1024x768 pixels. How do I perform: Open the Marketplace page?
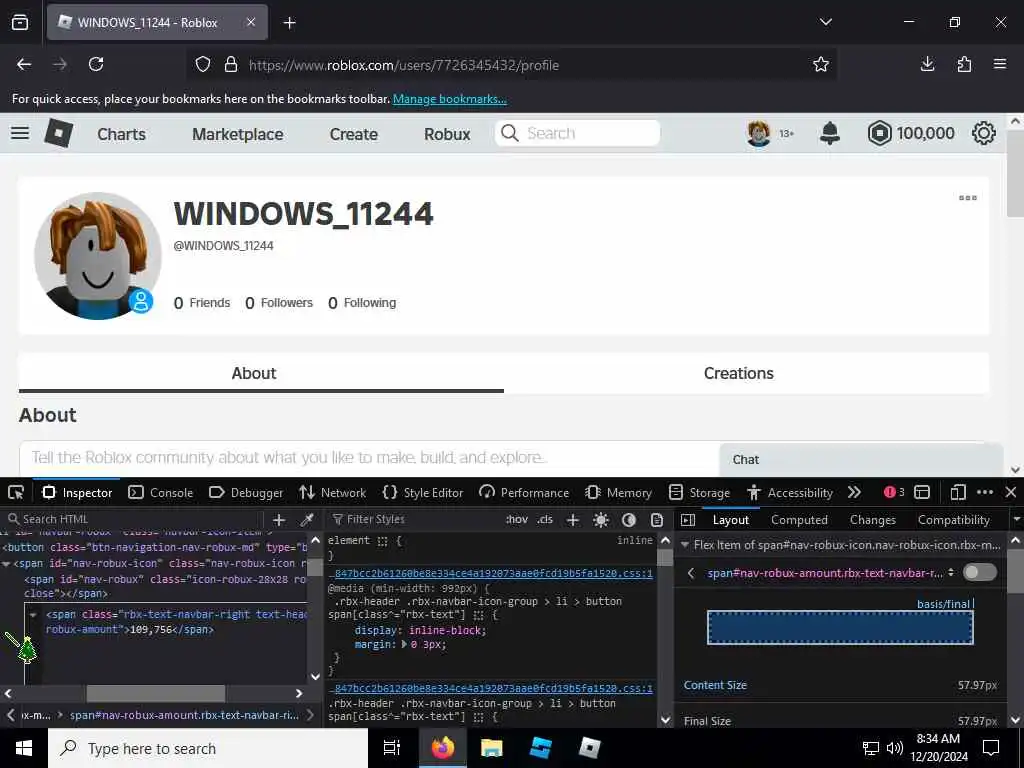coord(238,134)
